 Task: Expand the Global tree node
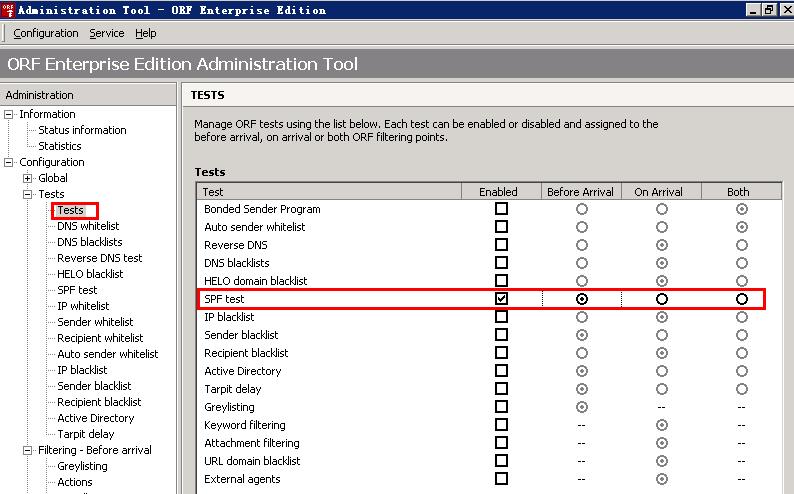coord(28,178)
